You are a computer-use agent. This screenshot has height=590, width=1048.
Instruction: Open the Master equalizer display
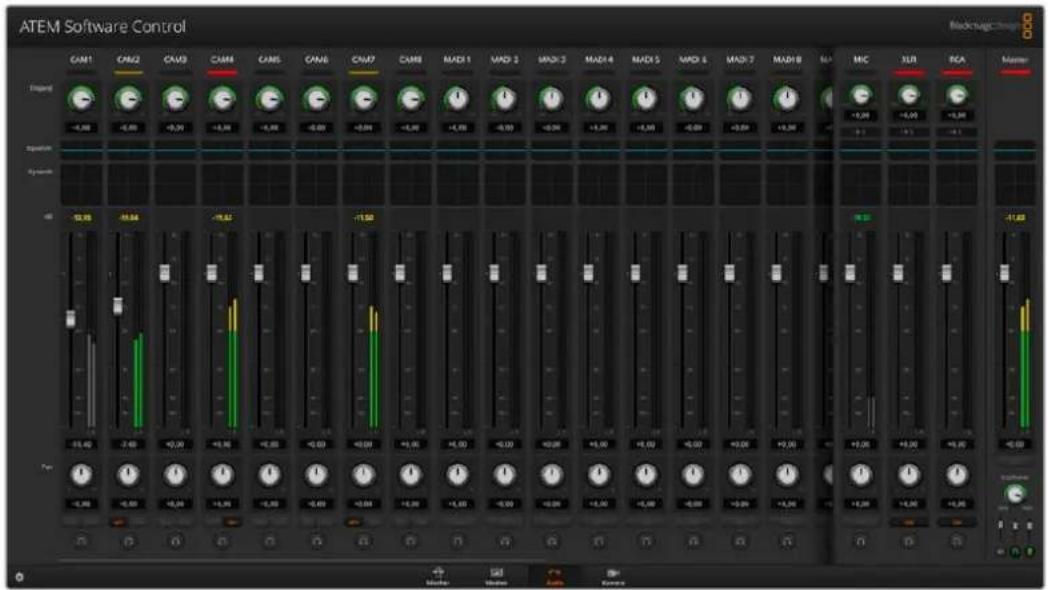coord(1015,151)
